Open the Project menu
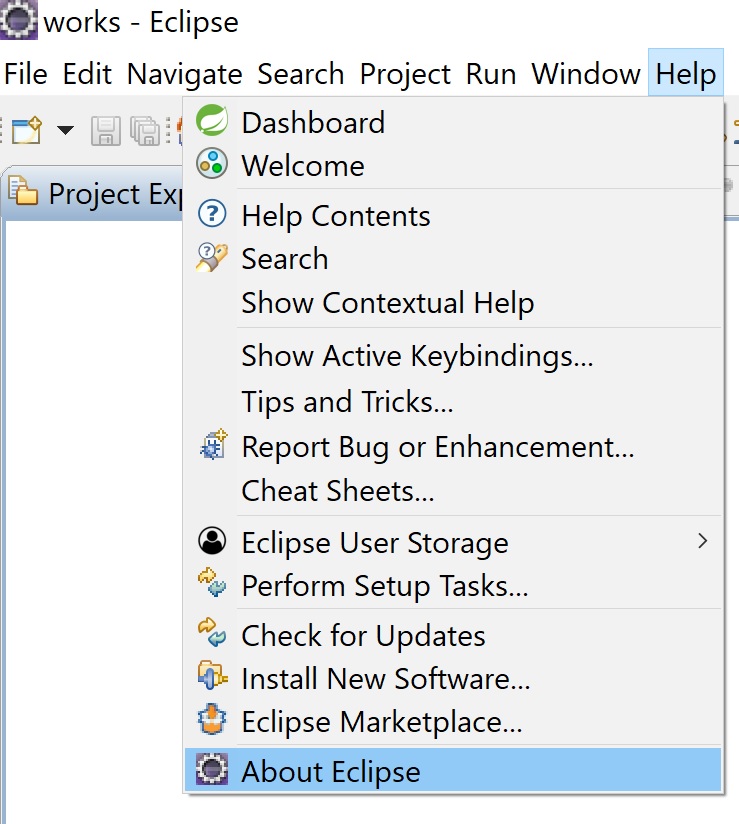739x824 pixels. (x=405, y=73)
